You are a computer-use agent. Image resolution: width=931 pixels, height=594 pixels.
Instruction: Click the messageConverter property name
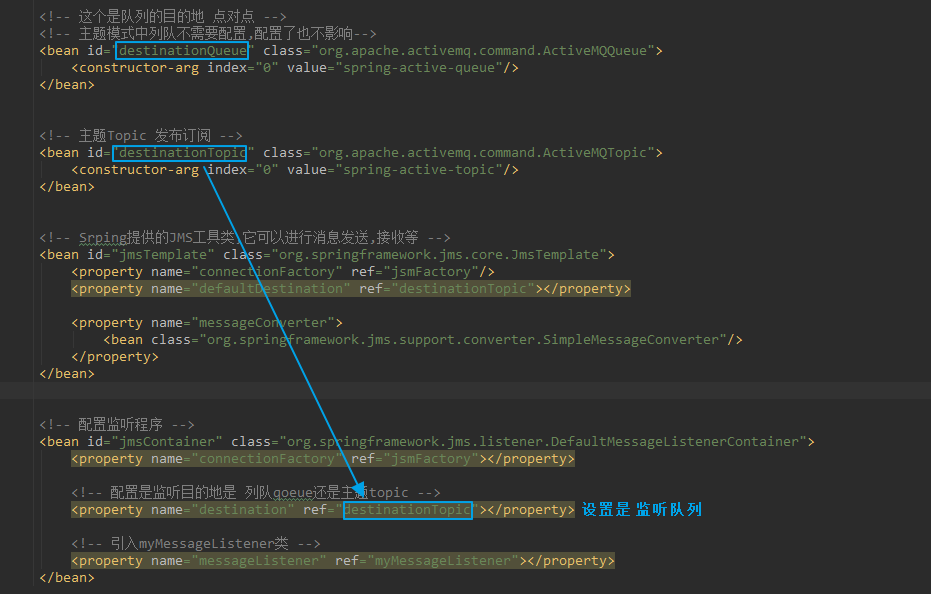coord(262,323)
